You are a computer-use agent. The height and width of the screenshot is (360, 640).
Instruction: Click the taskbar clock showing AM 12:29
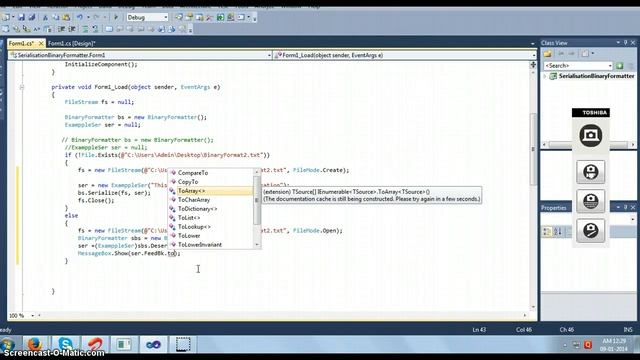614,345
